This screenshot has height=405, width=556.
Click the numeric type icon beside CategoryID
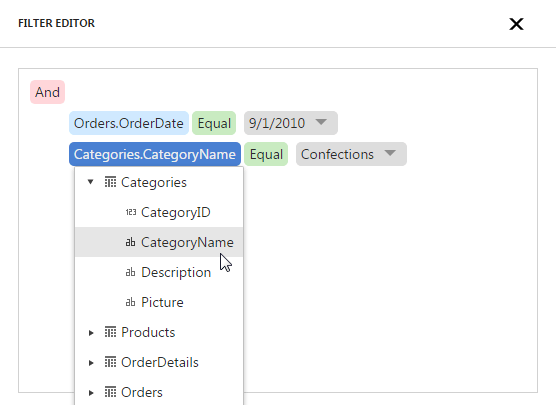(x=131, y=212)
